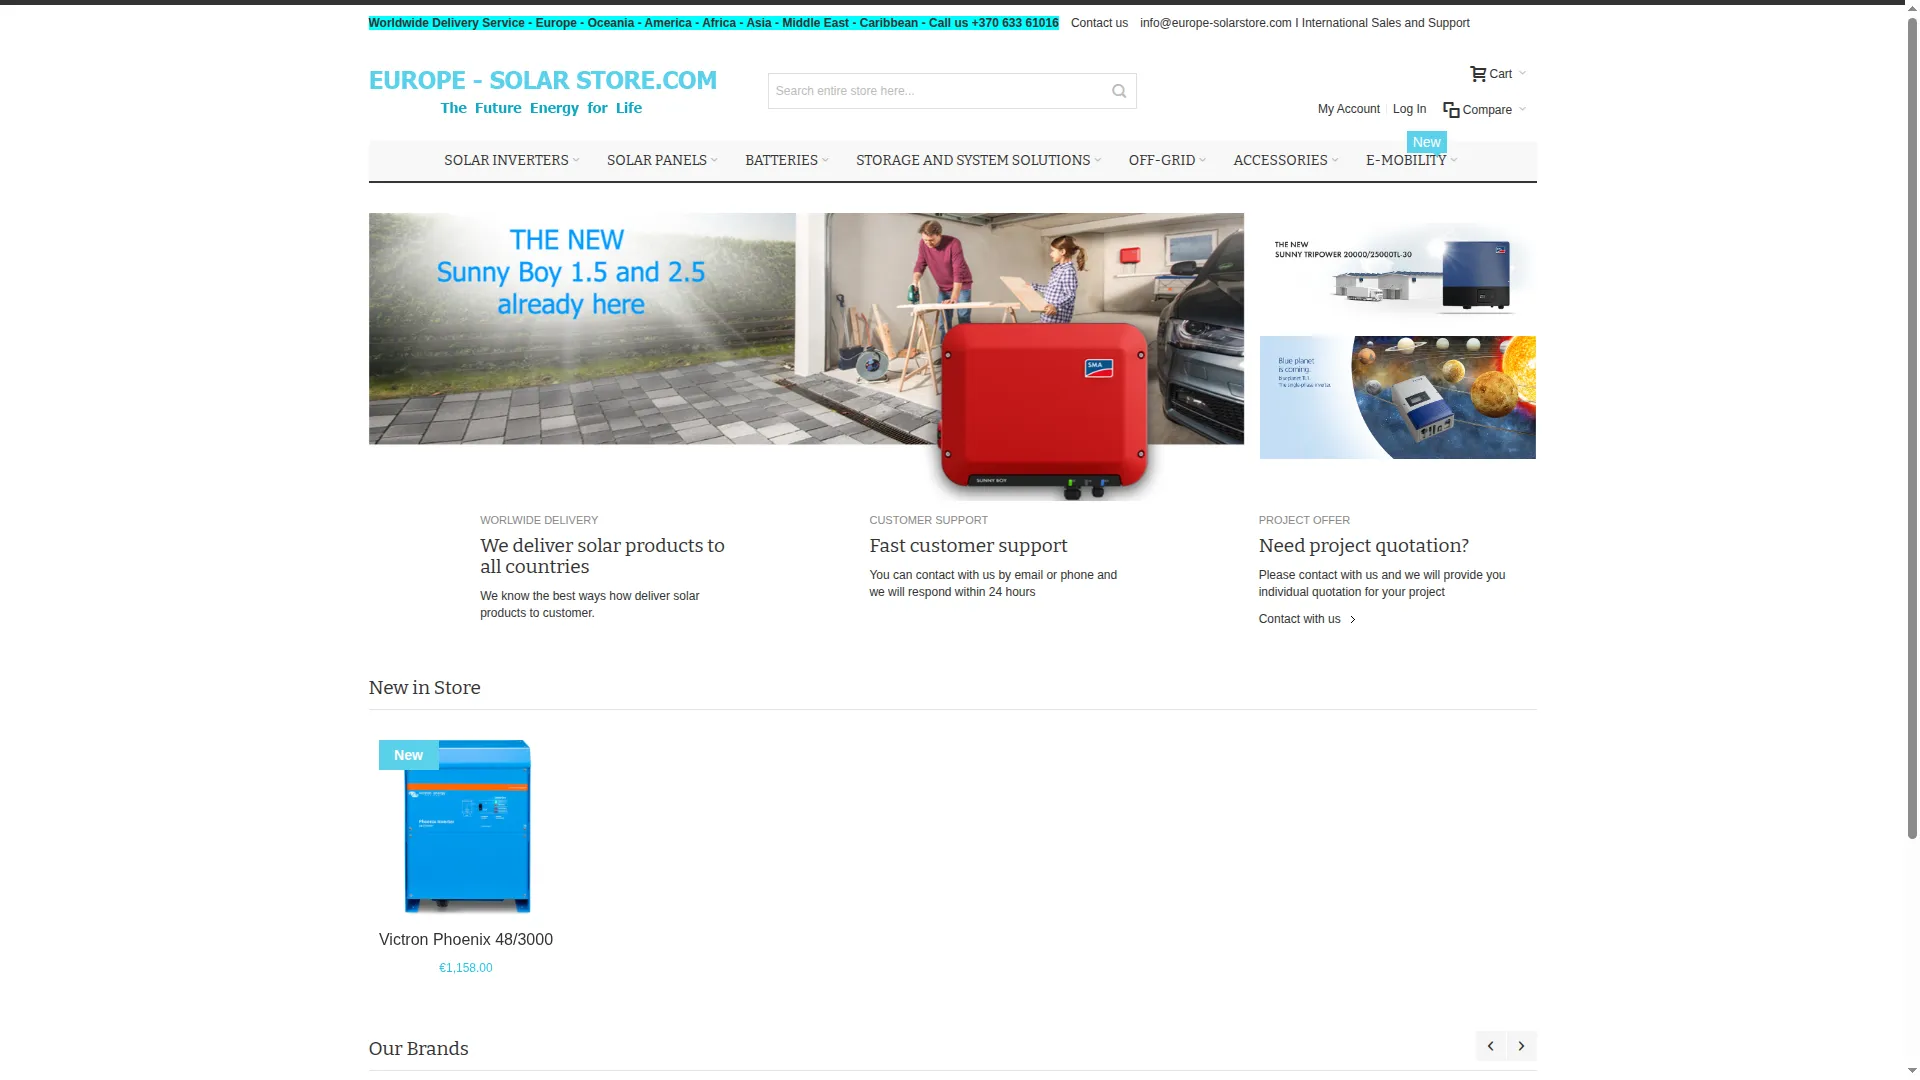
Task: Click the Compare icon
Action: coord(1451,110)
